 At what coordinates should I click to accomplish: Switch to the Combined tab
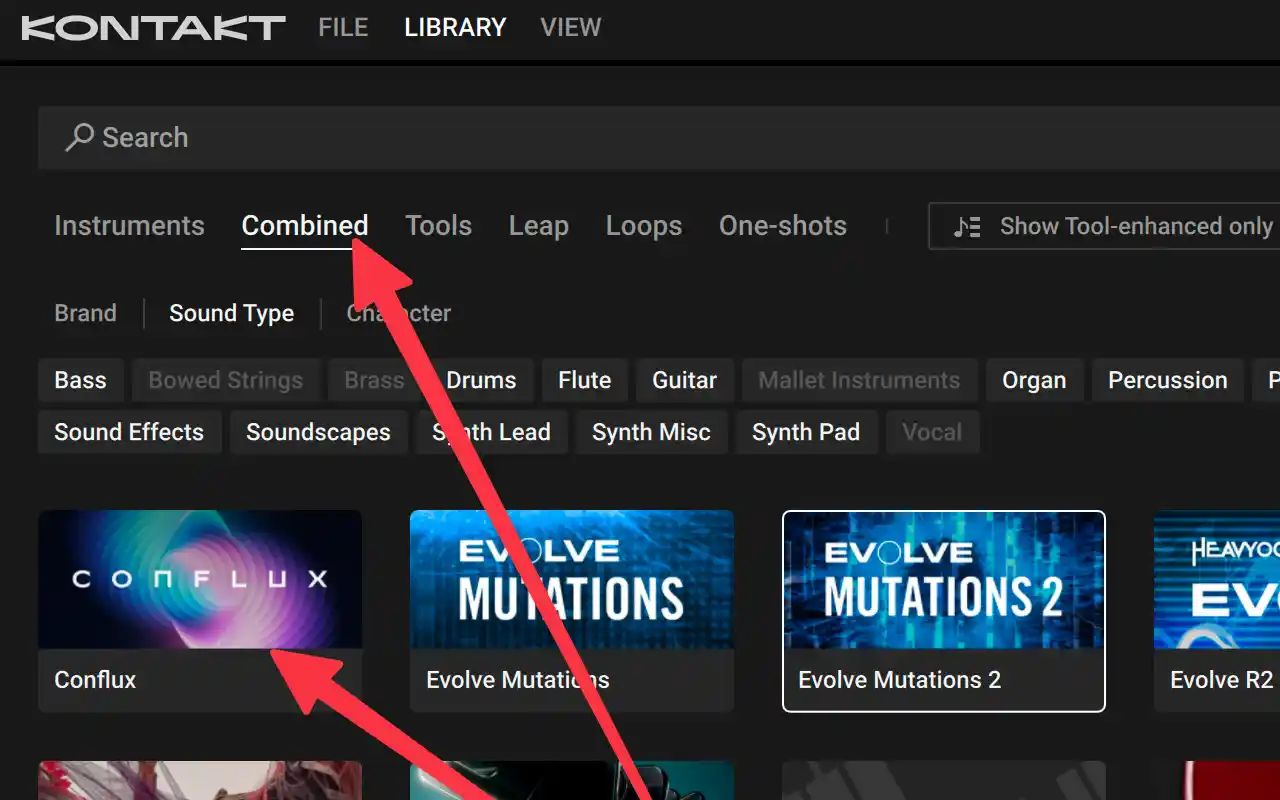(305, 226)
